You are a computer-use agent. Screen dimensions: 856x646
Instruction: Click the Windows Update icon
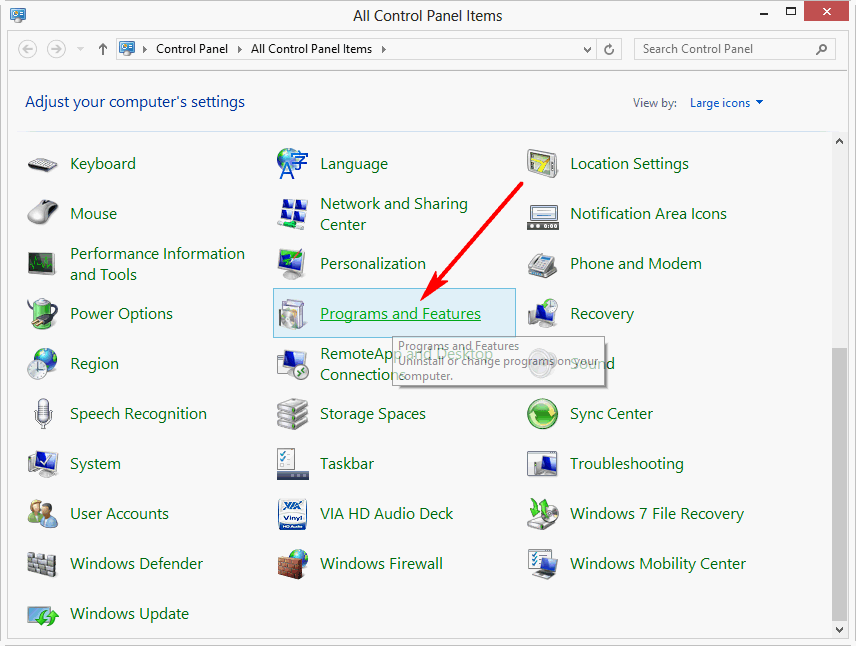click(43, 615)
